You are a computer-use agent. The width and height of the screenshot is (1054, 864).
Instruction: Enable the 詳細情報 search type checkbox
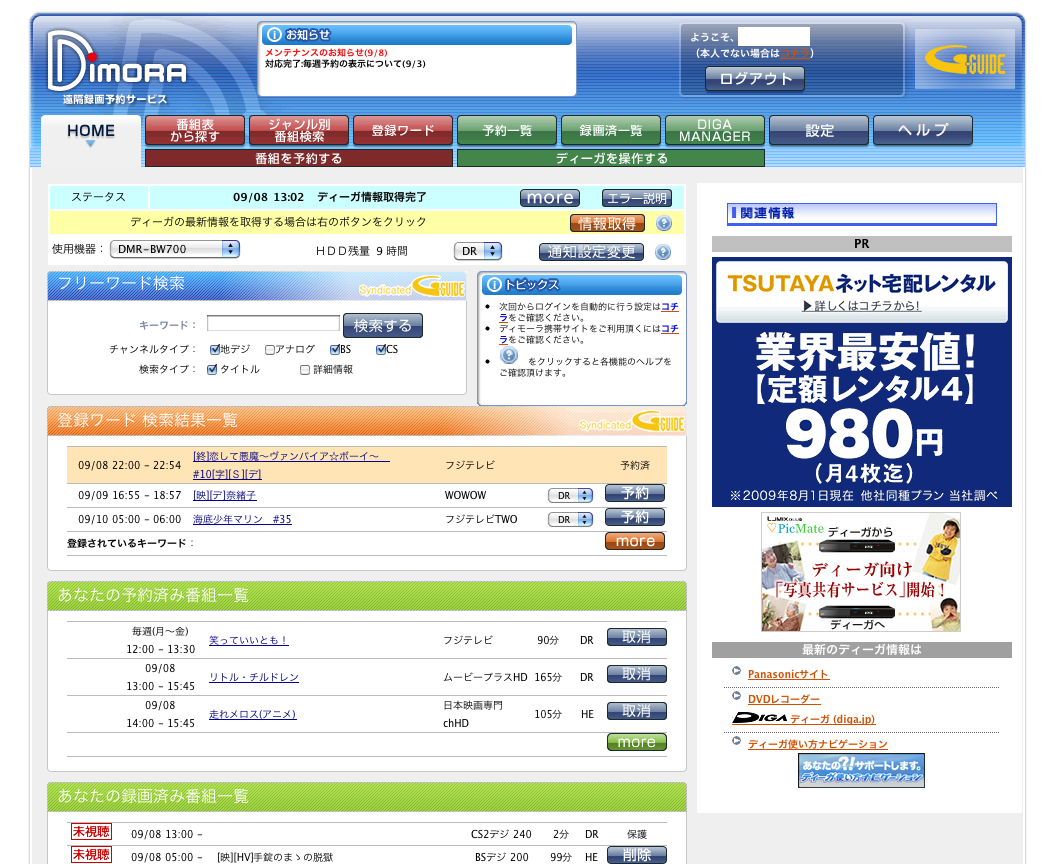[x=306, y=370]
